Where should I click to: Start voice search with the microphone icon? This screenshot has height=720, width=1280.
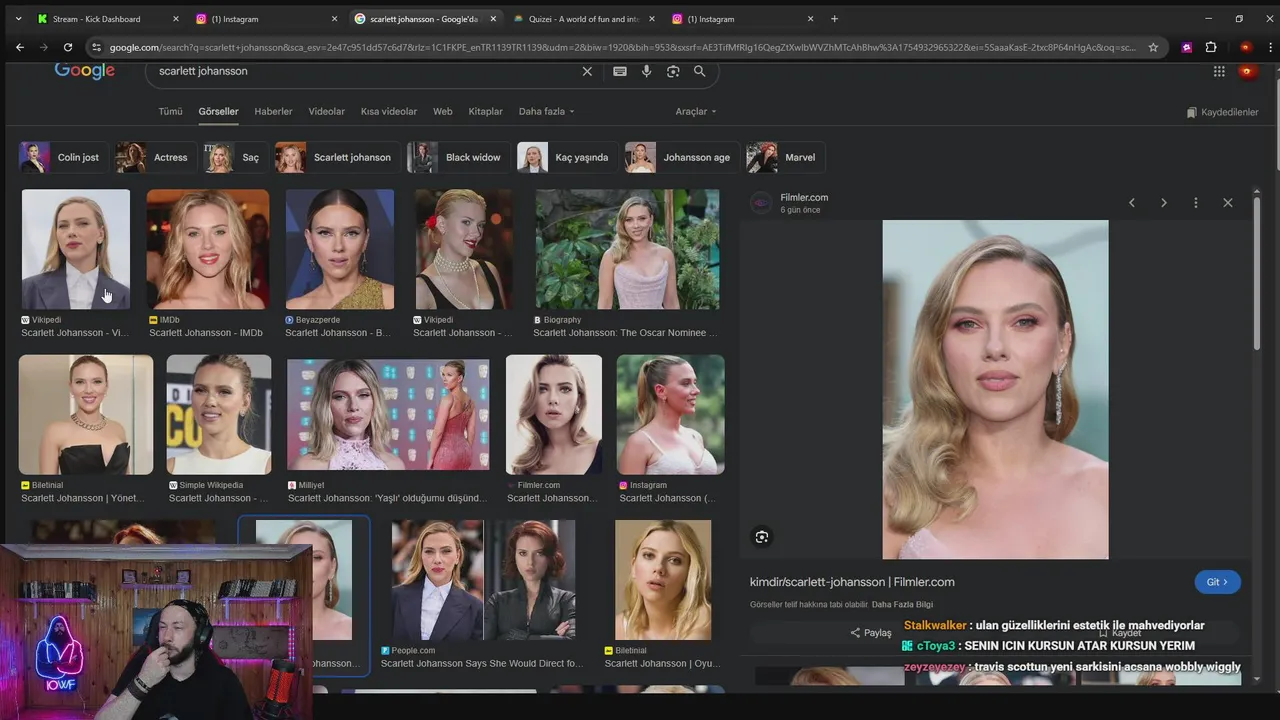pos(647,71)
